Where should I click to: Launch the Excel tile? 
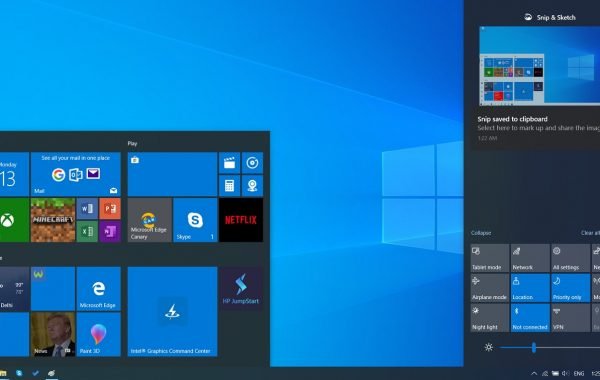pos(87,231)
